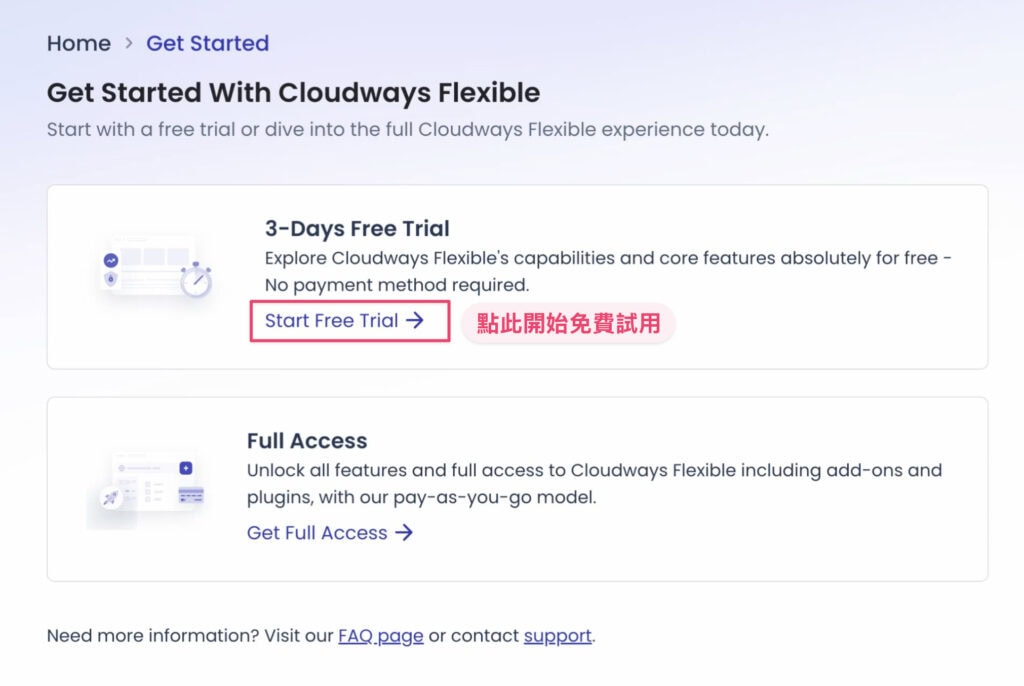Viewport: 1024px width, 686px height.
Task: Select the Get Started breadcrumb item
Action: pos(208,44)
